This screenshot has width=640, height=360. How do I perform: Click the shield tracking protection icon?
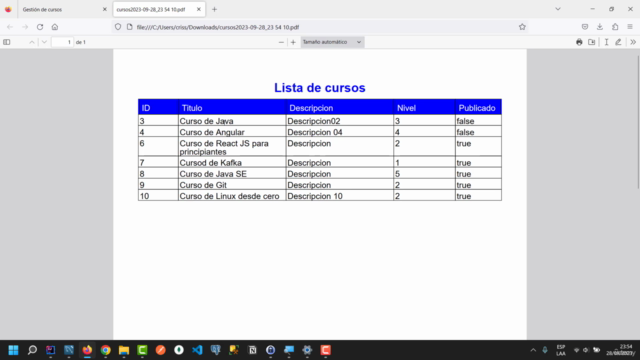(x=118, y=27)
